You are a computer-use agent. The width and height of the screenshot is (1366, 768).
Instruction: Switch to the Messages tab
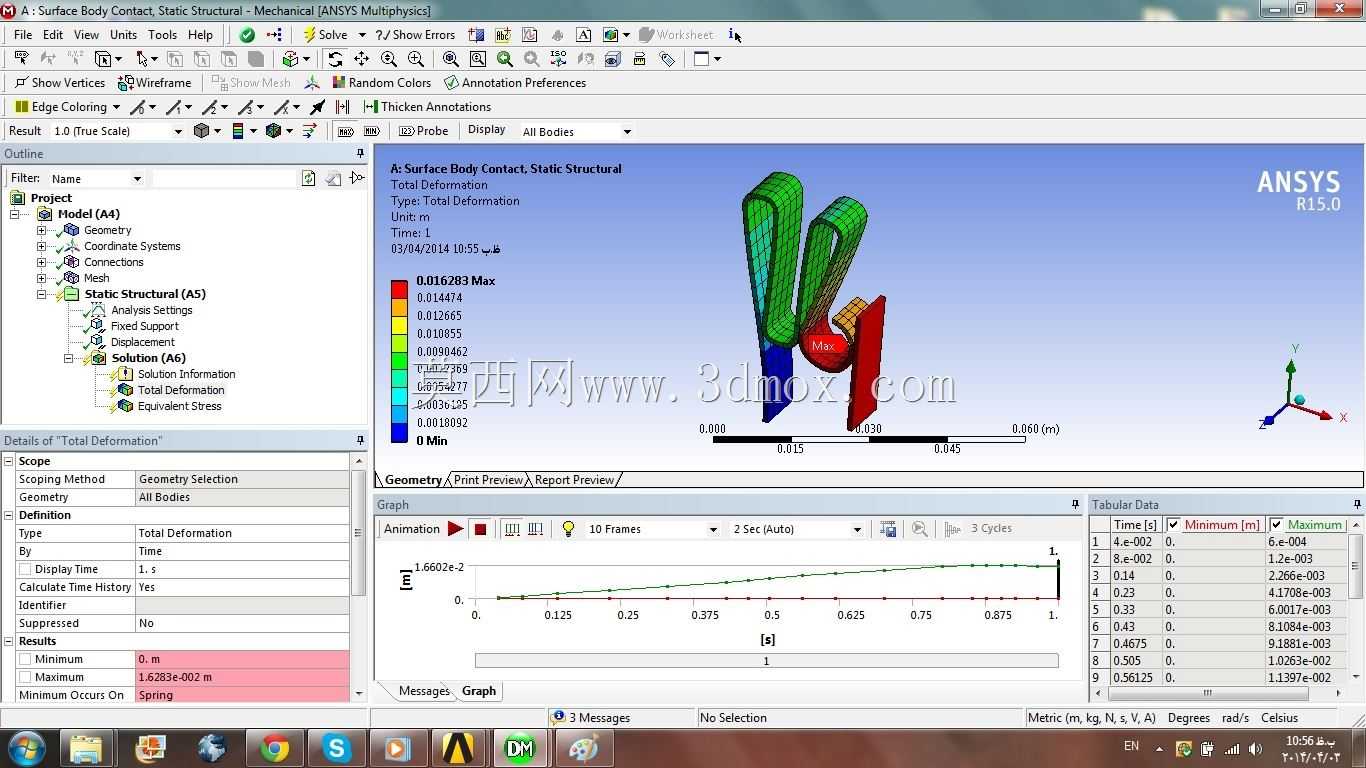point(424,691)
